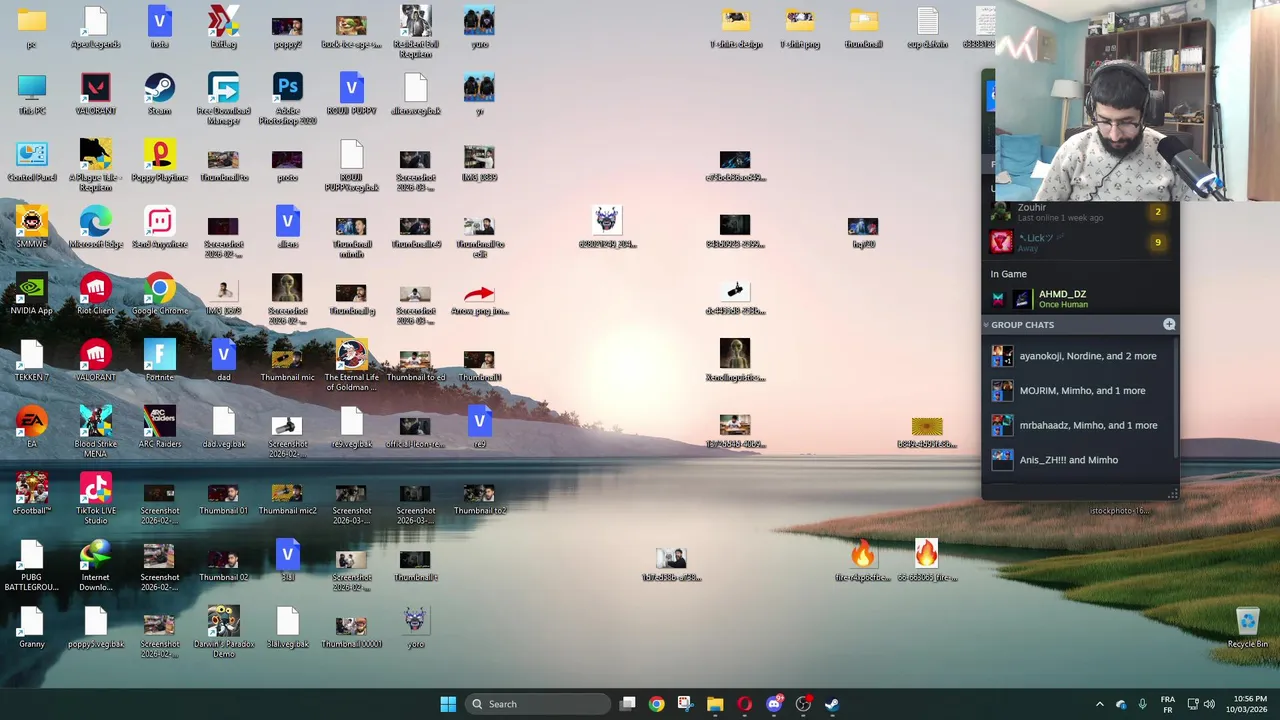Select the Recycle Bin desktop icon

tap(1247, 627)
